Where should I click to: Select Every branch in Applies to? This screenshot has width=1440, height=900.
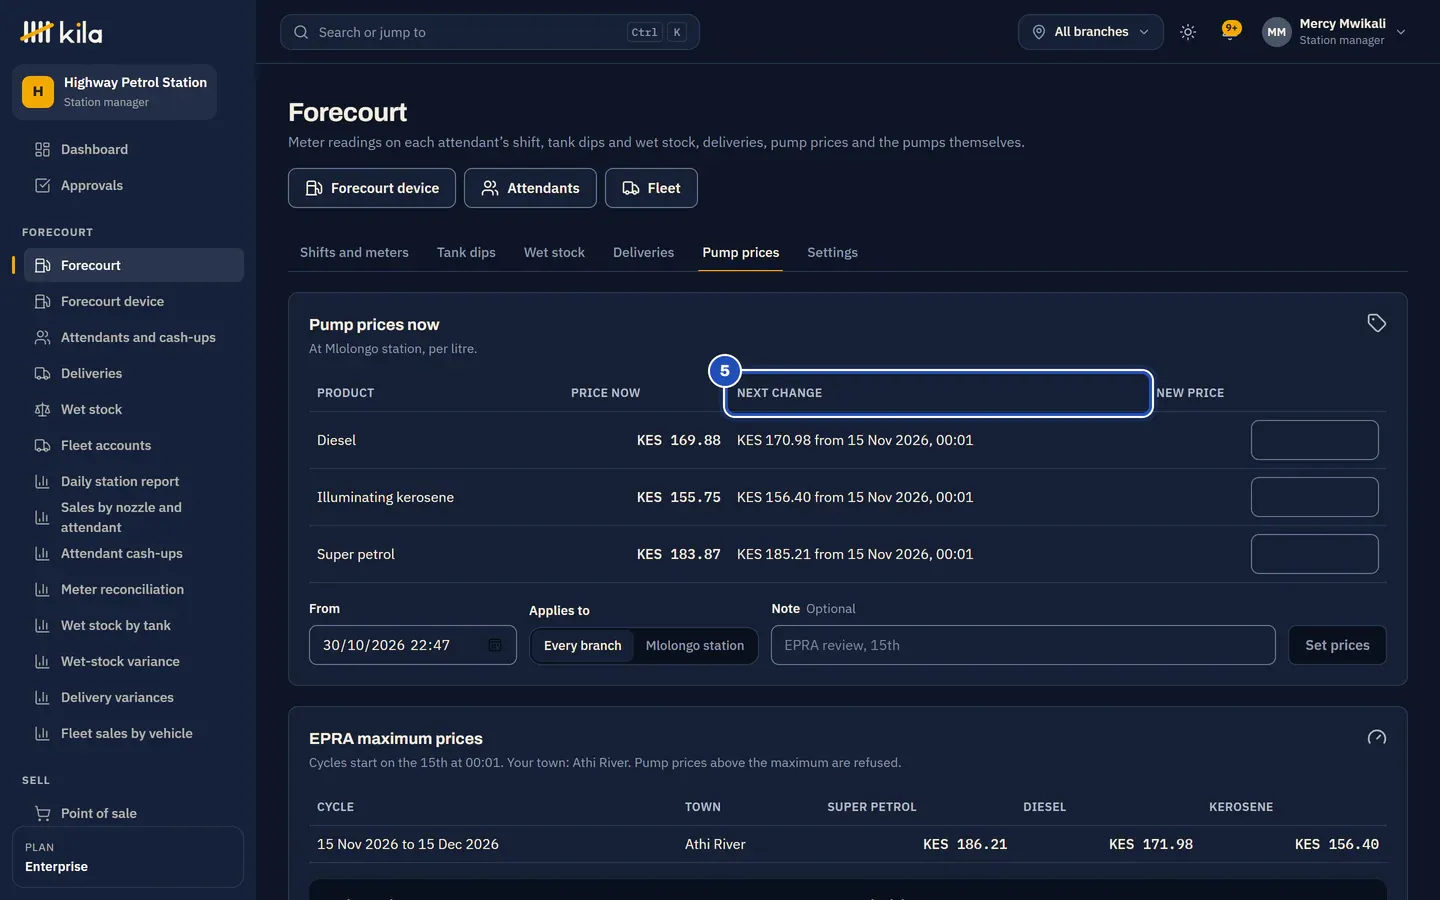[583, 646]
